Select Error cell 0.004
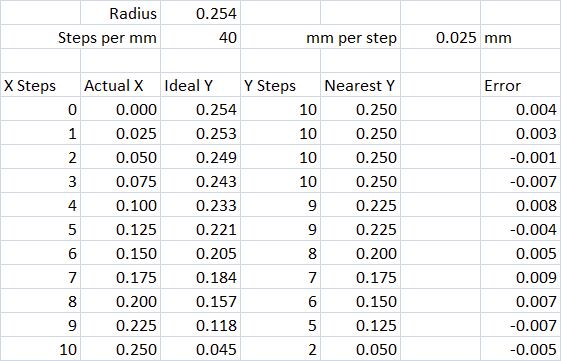561x361 pixels. (521, 109)
